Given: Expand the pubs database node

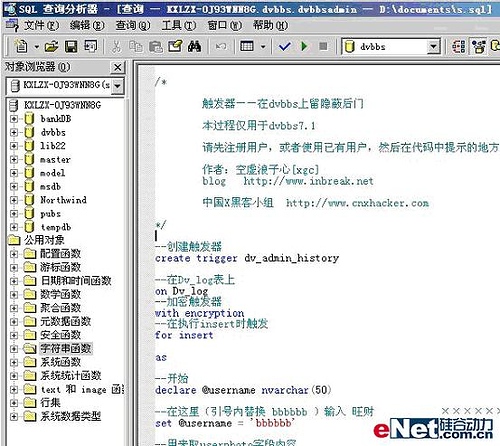Looking at the screenshot, I should [x=14, y=213].
